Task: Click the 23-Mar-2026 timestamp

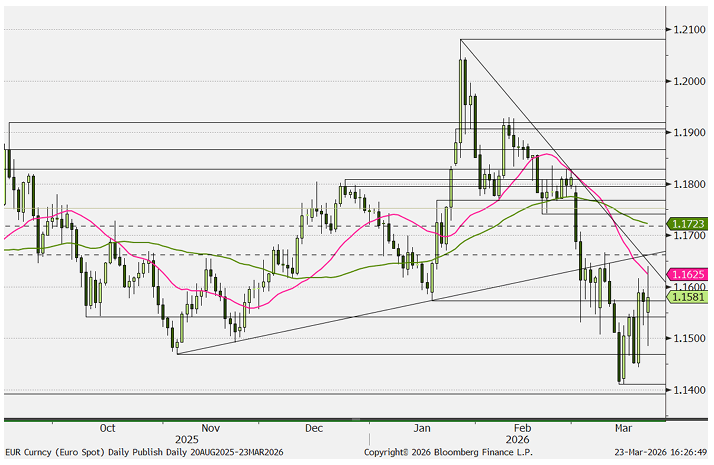Action: click(x=660, y=452)
